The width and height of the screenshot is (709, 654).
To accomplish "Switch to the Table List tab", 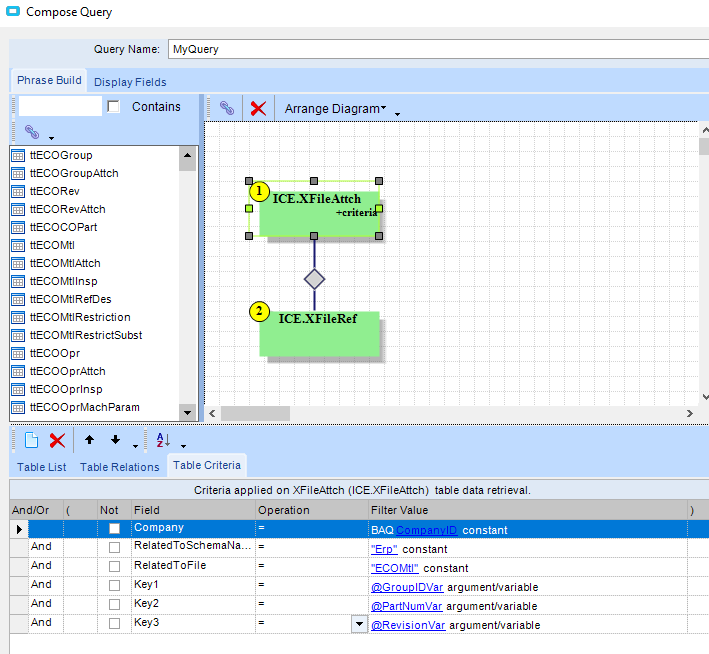I will point(42,467).
